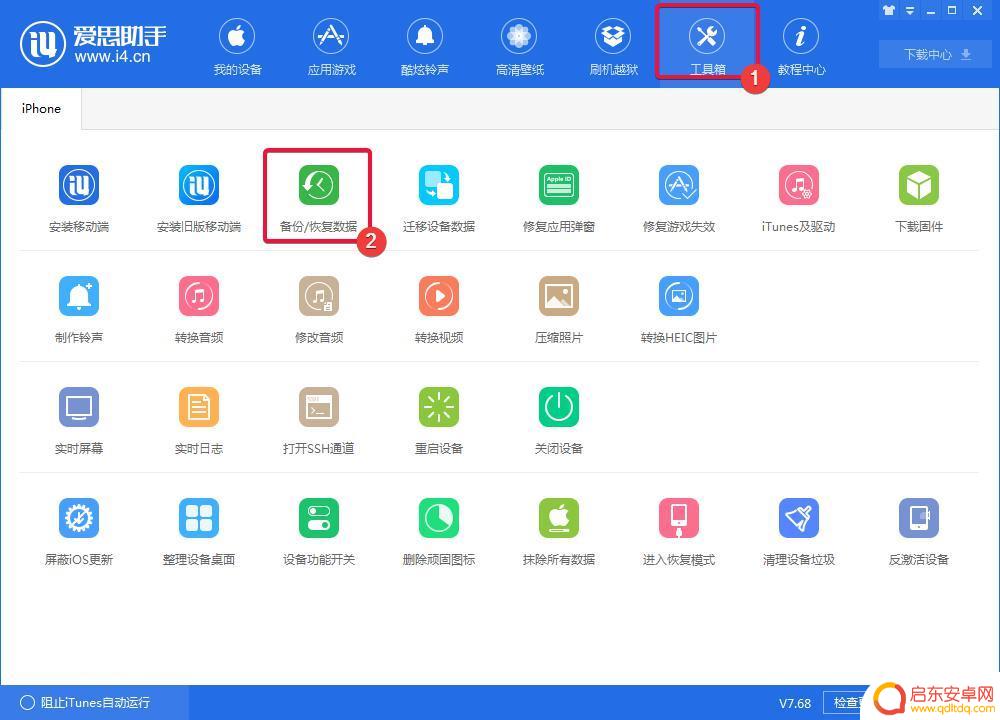Switch to 应用游戏 tab
Viewport: 1000px width, 720px height.
(332, 47)
